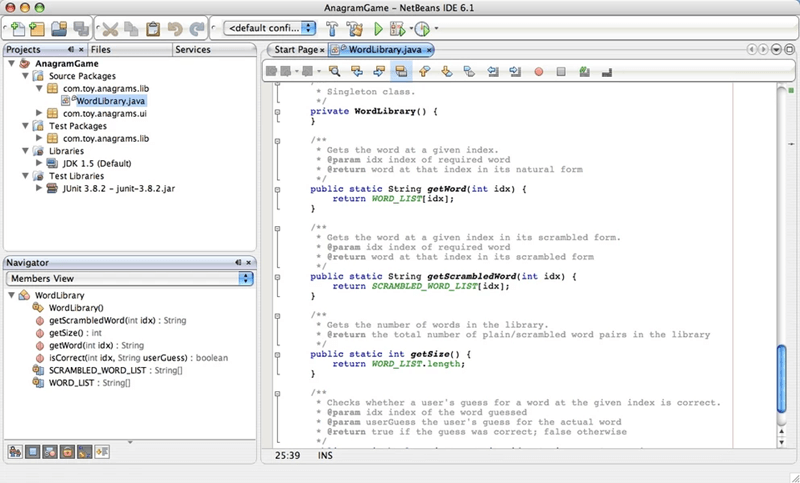Switch to the Start Page editor tab
Viewport: 800px width, 483px height.
[295, 49]
